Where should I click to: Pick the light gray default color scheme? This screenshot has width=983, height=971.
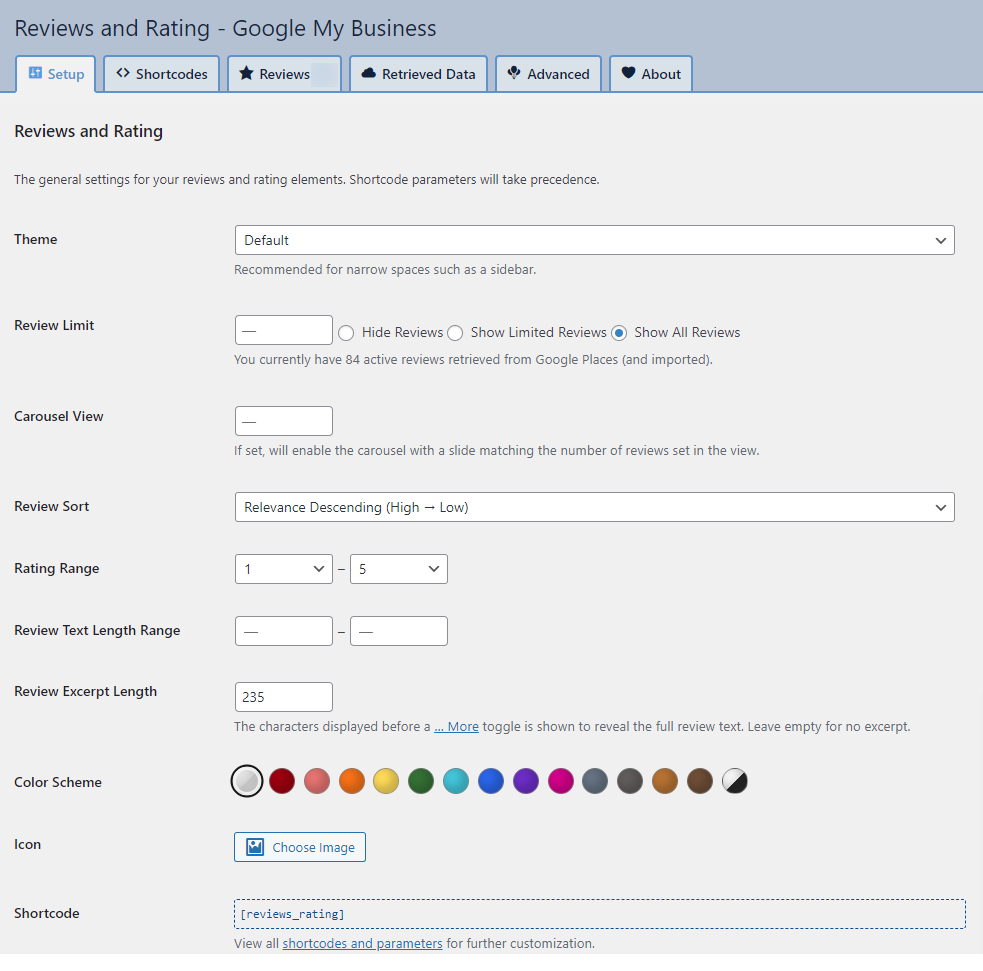(247, 781)
